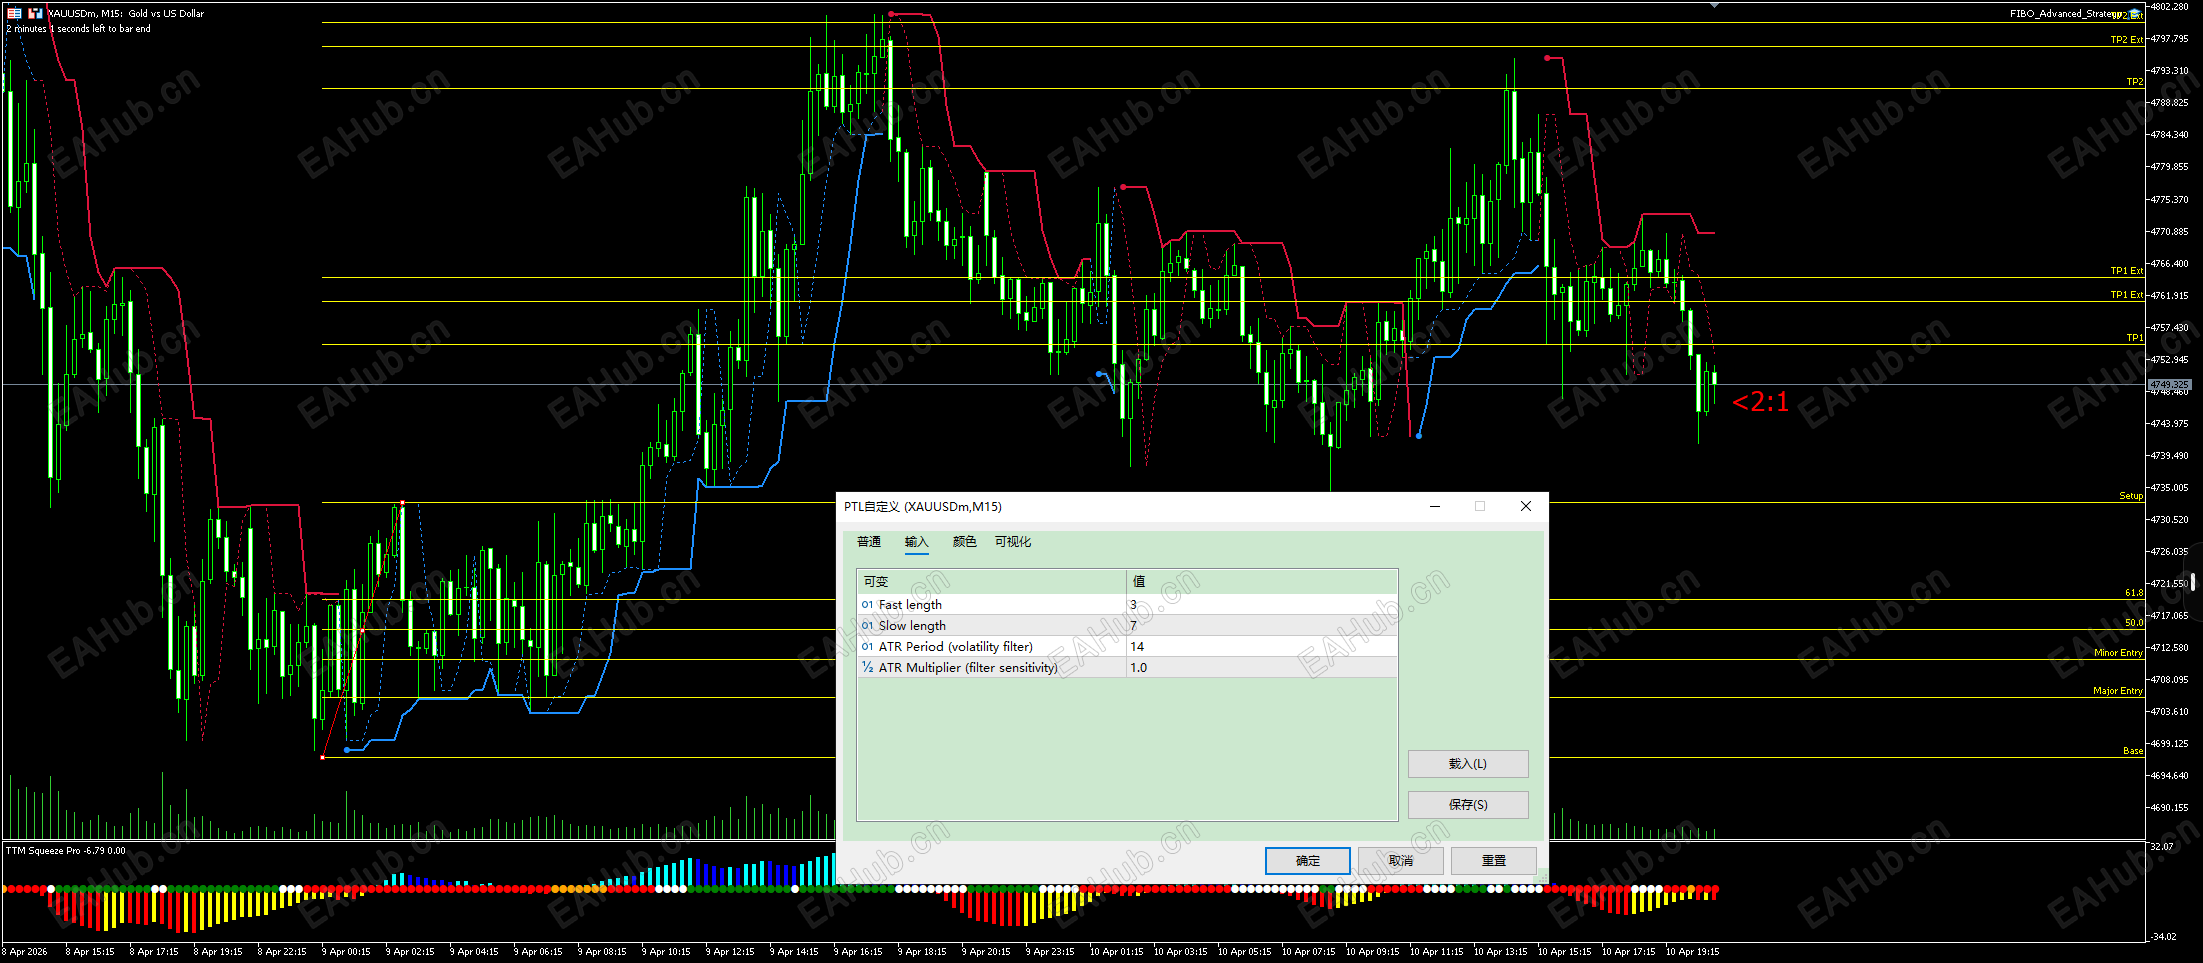Save the inputs with 保存(S)
Screen dimensions: 2203x963
1468,805
